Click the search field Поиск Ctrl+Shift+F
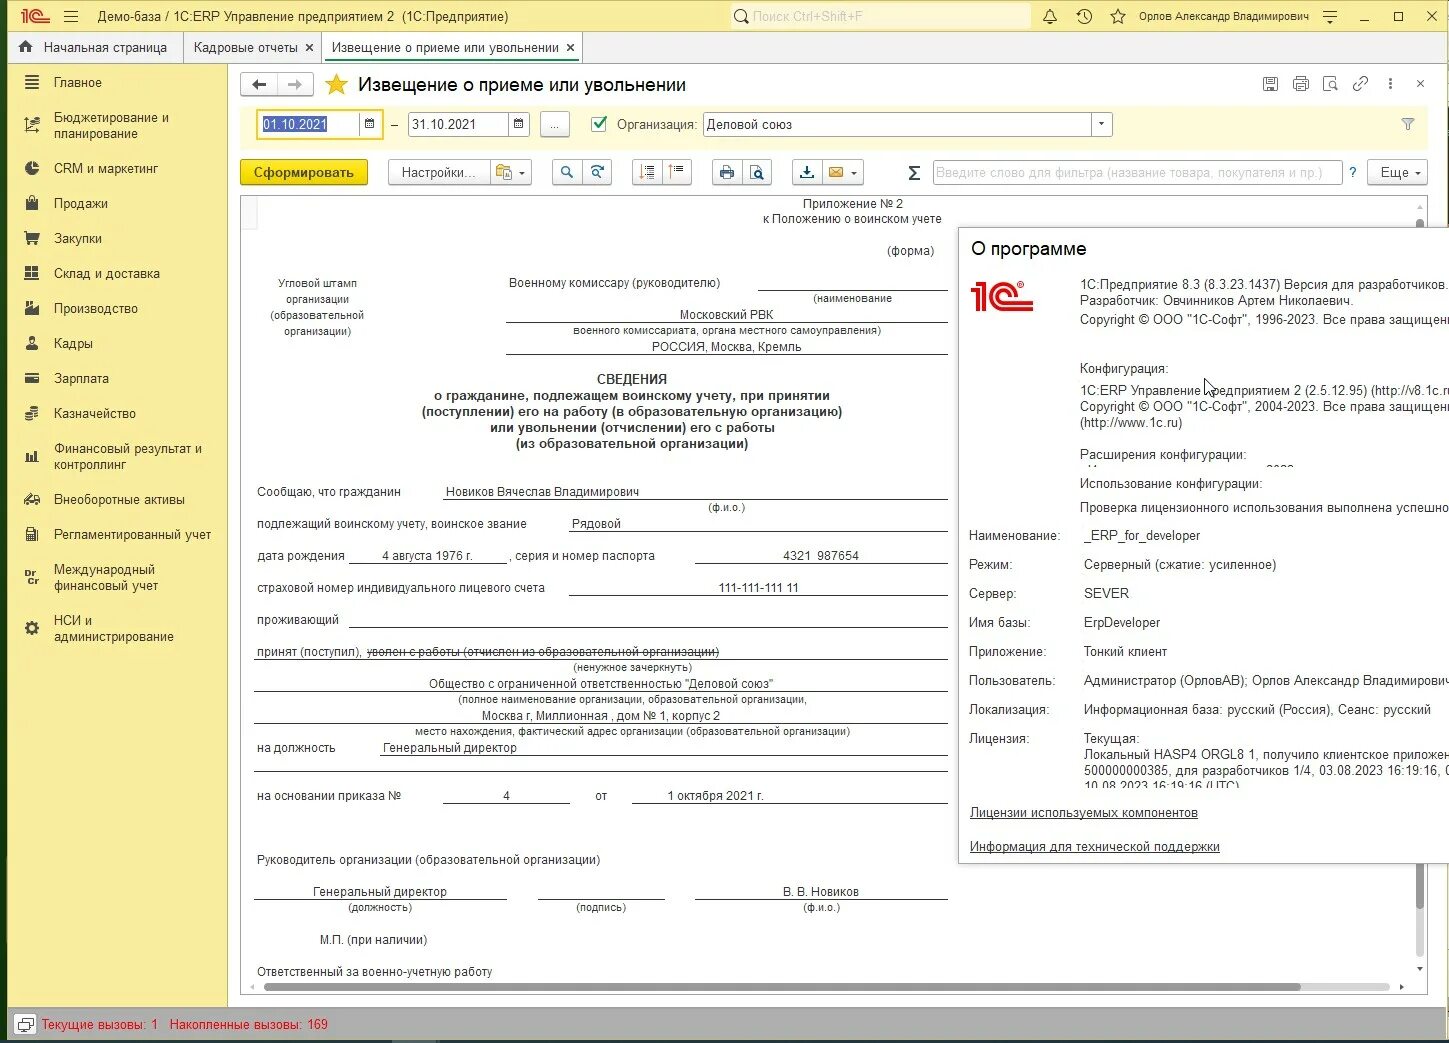 coord(880,16)
